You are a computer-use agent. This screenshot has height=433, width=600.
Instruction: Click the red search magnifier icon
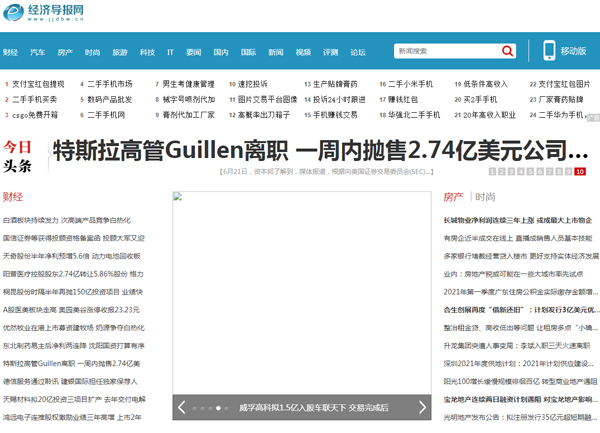click(x=507, y=51)
